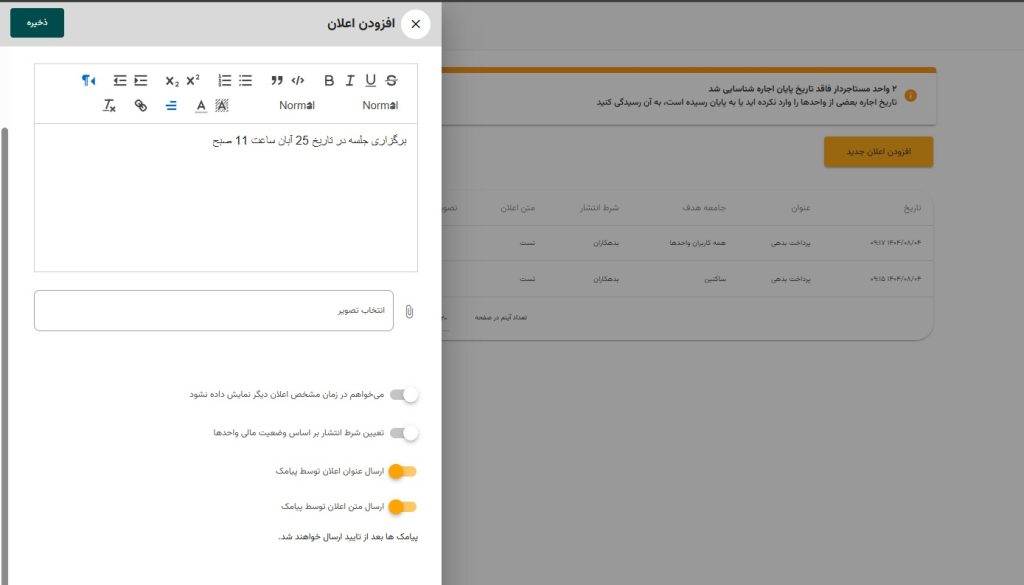Toggle right-to-left text direction
Viewport: 1024px width, 585px height.
click(x=89, y=81)
